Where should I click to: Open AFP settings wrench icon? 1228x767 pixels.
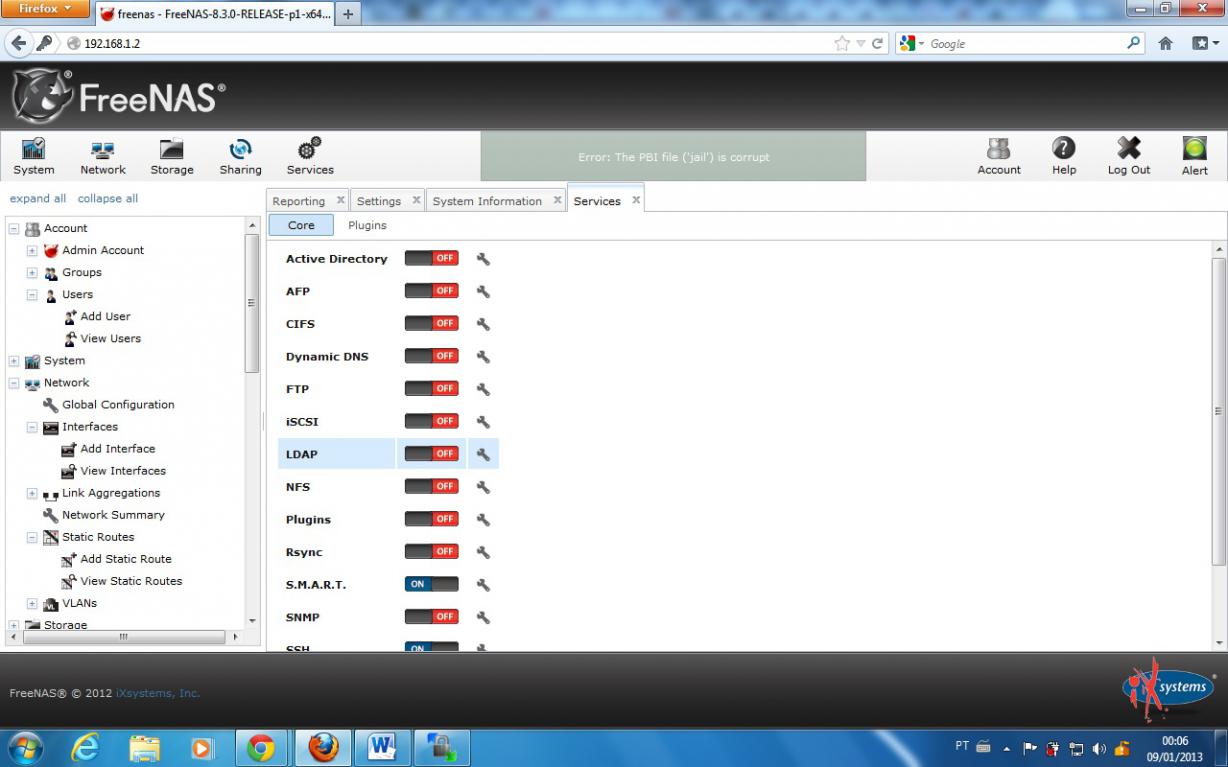point(483,291)
